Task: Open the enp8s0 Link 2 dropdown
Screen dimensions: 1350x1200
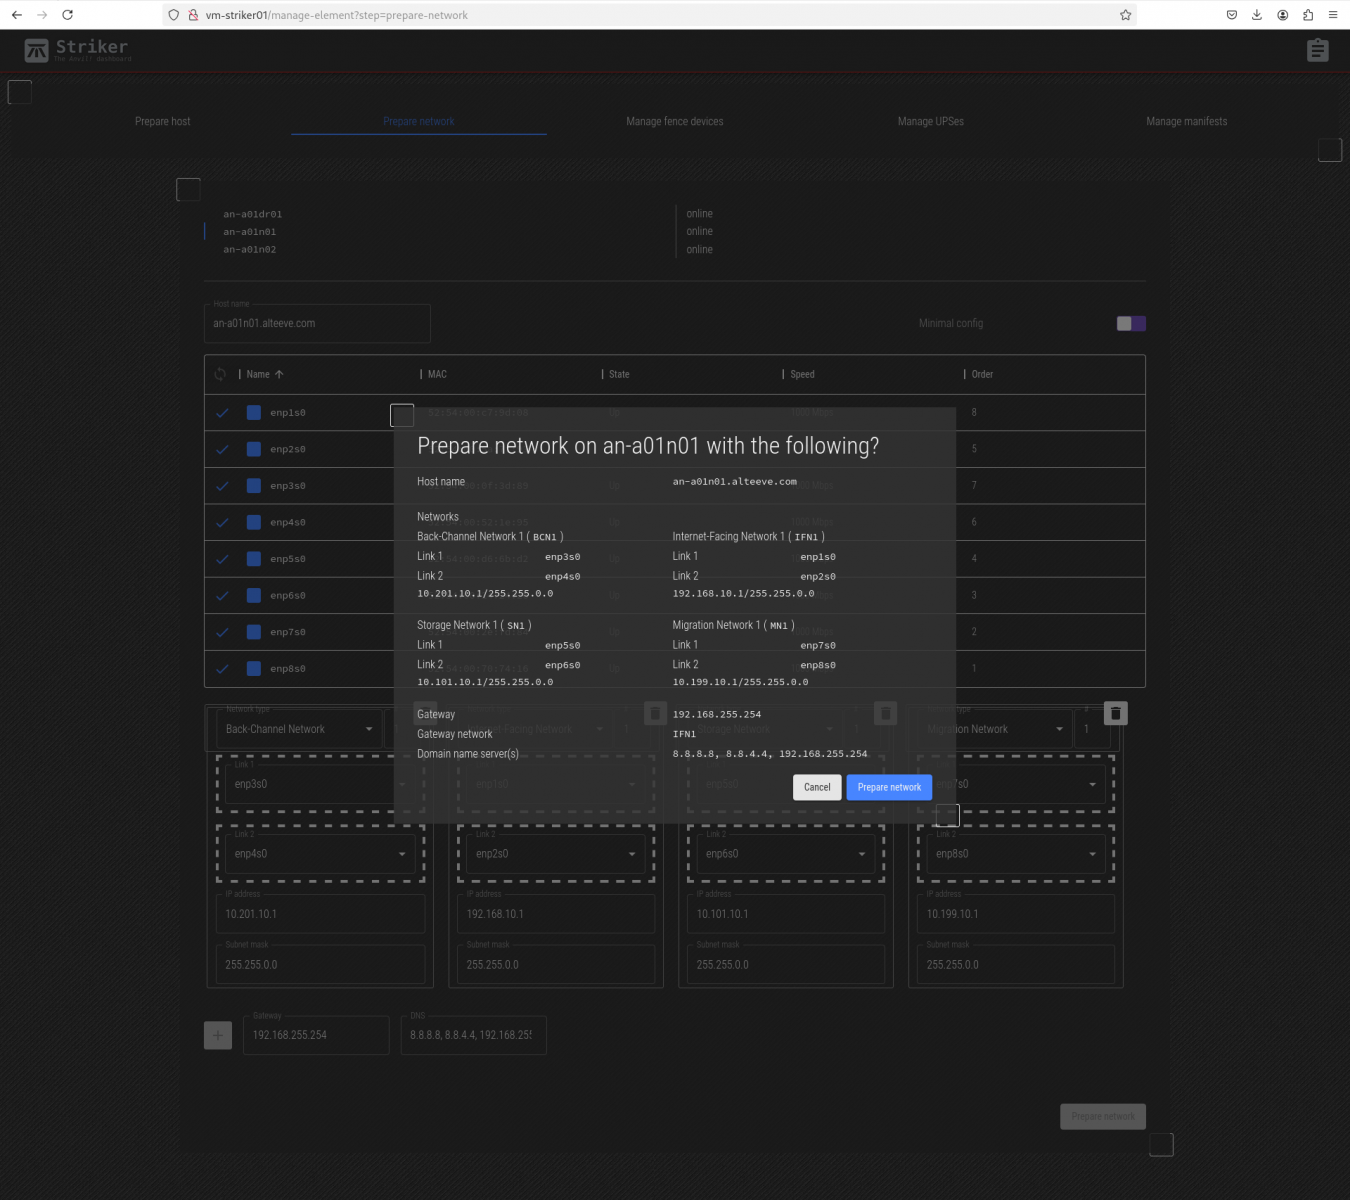Action: (1014, 854)
